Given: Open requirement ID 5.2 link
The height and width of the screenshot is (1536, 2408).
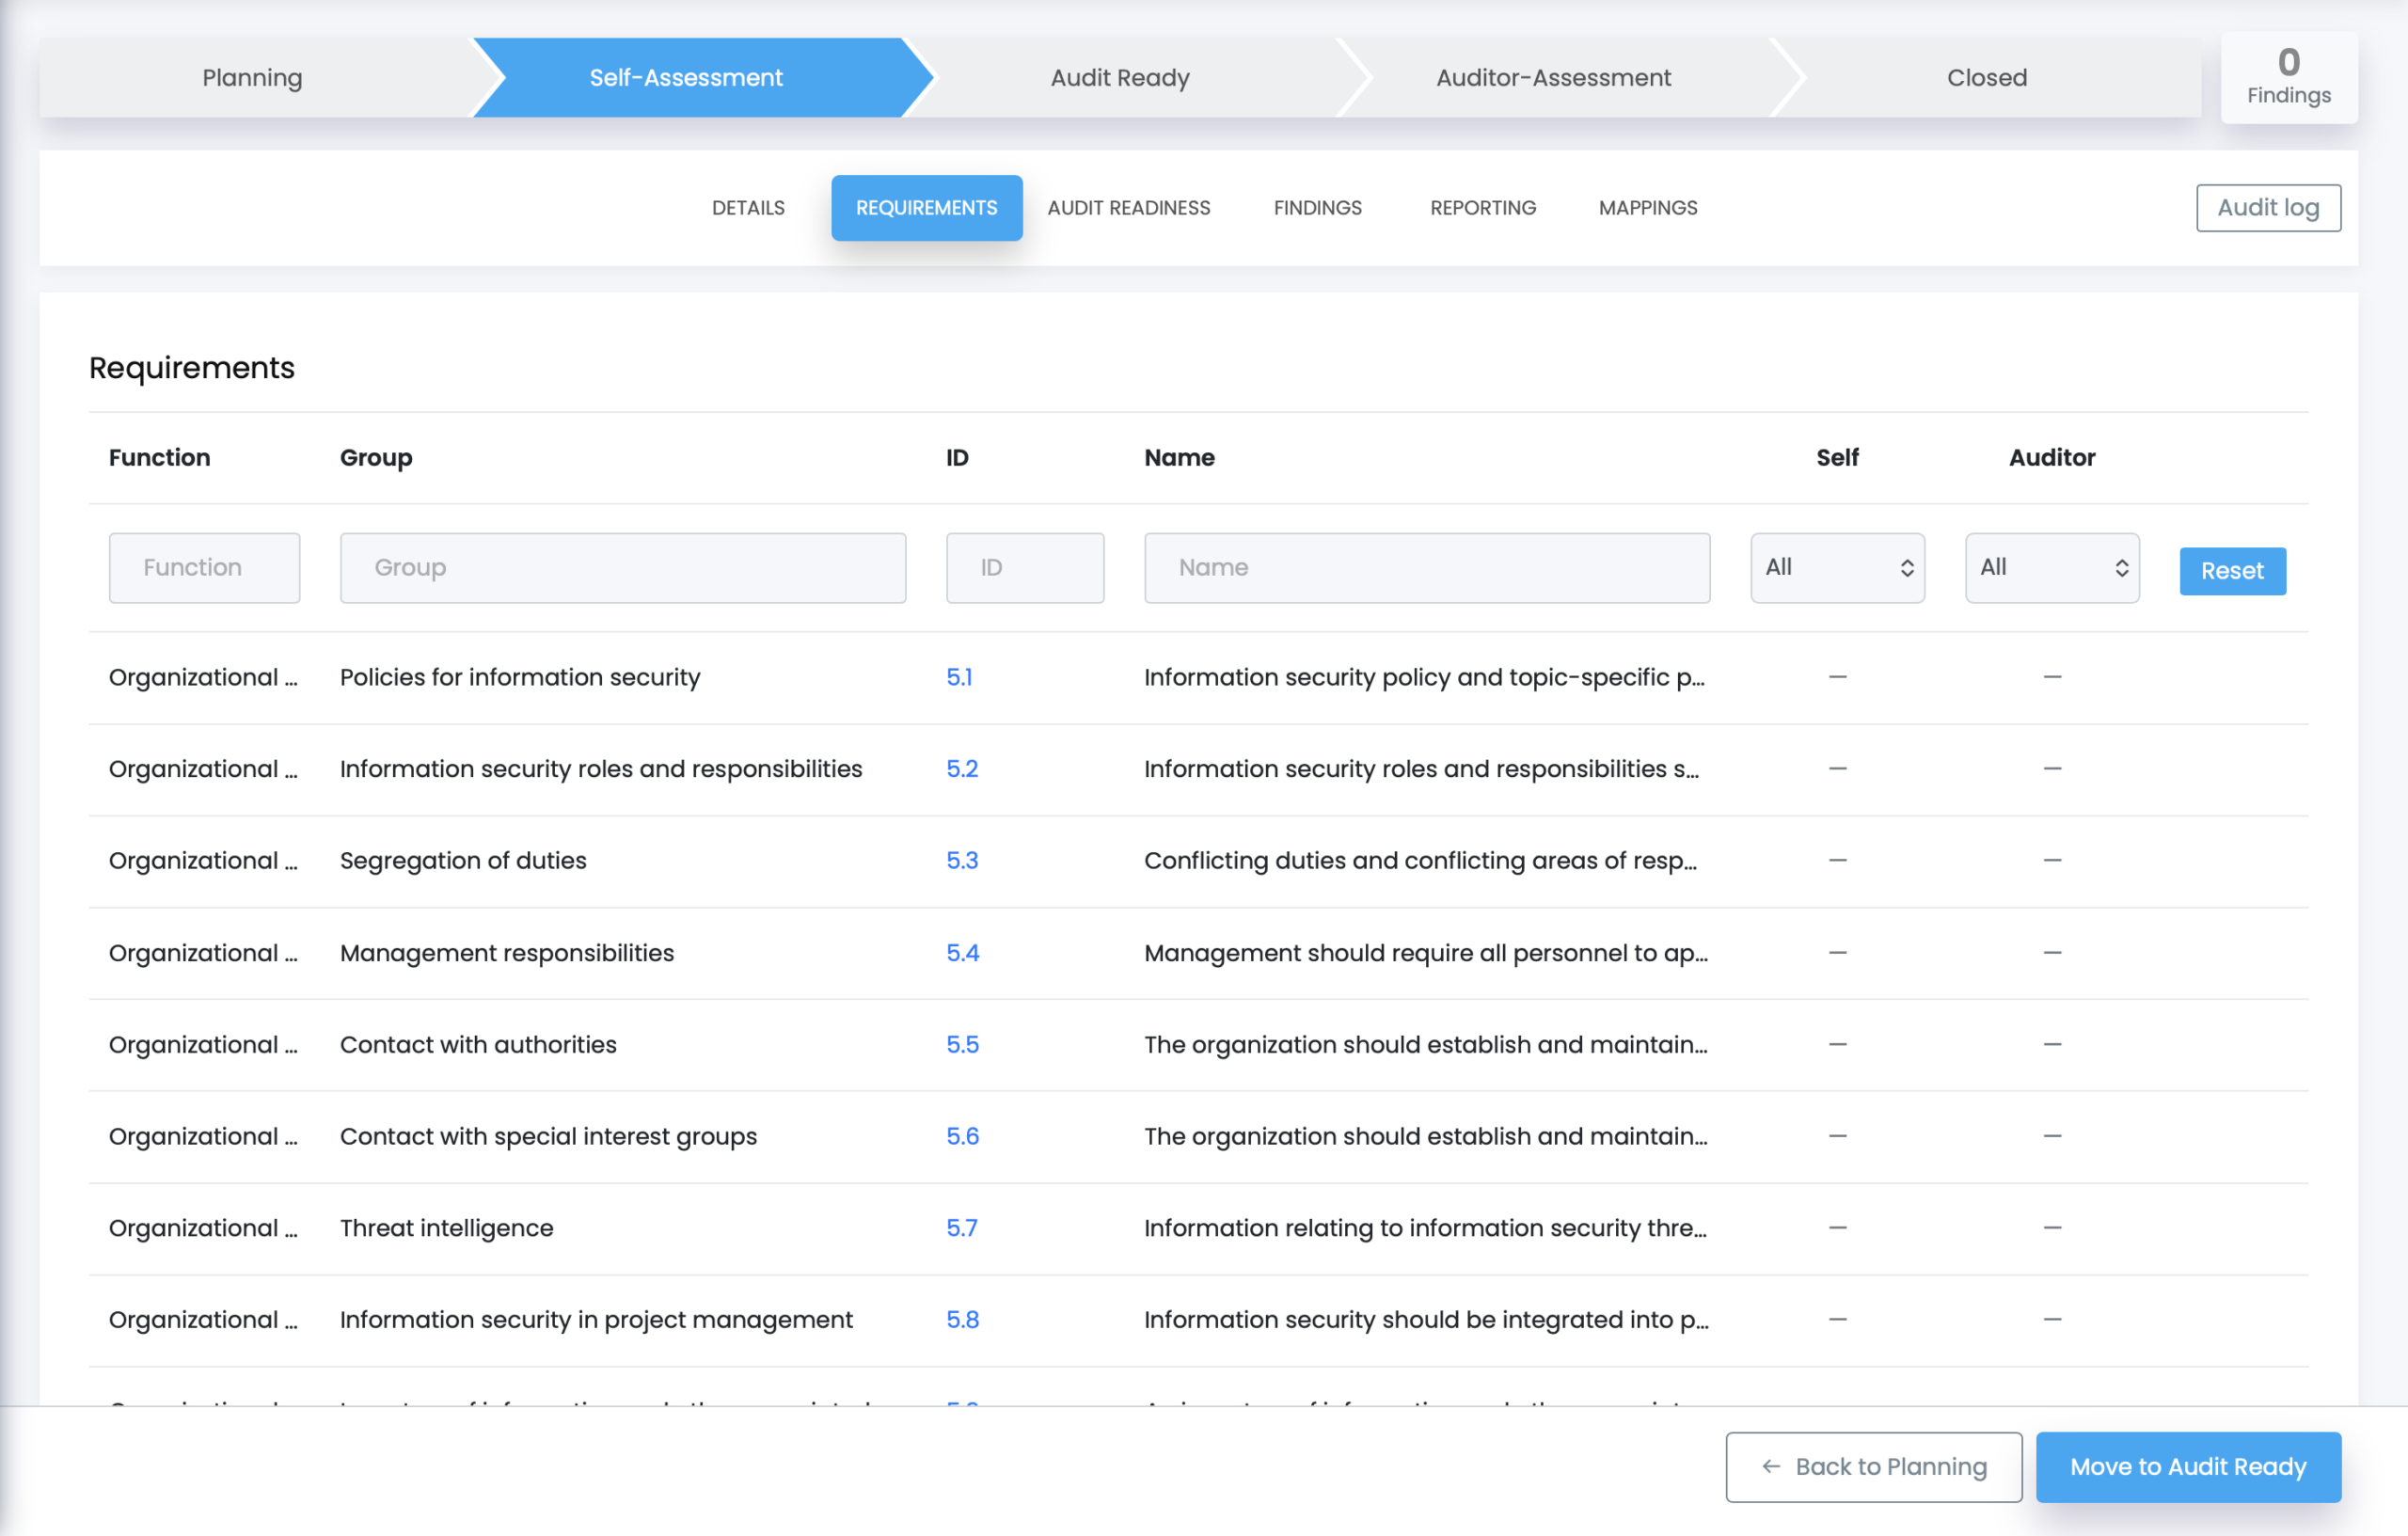Looking at the screenshot, I should point(962,769).
